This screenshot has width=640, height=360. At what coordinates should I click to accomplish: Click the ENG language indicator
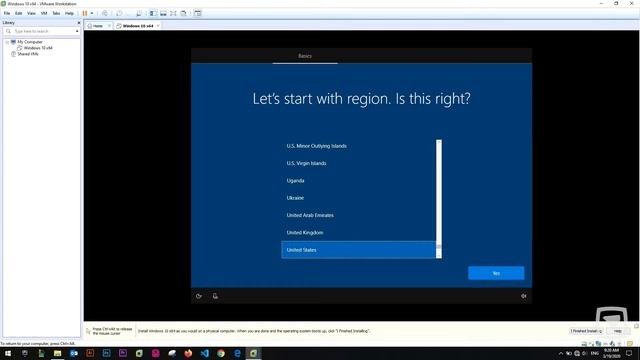(x=594, y=353)
